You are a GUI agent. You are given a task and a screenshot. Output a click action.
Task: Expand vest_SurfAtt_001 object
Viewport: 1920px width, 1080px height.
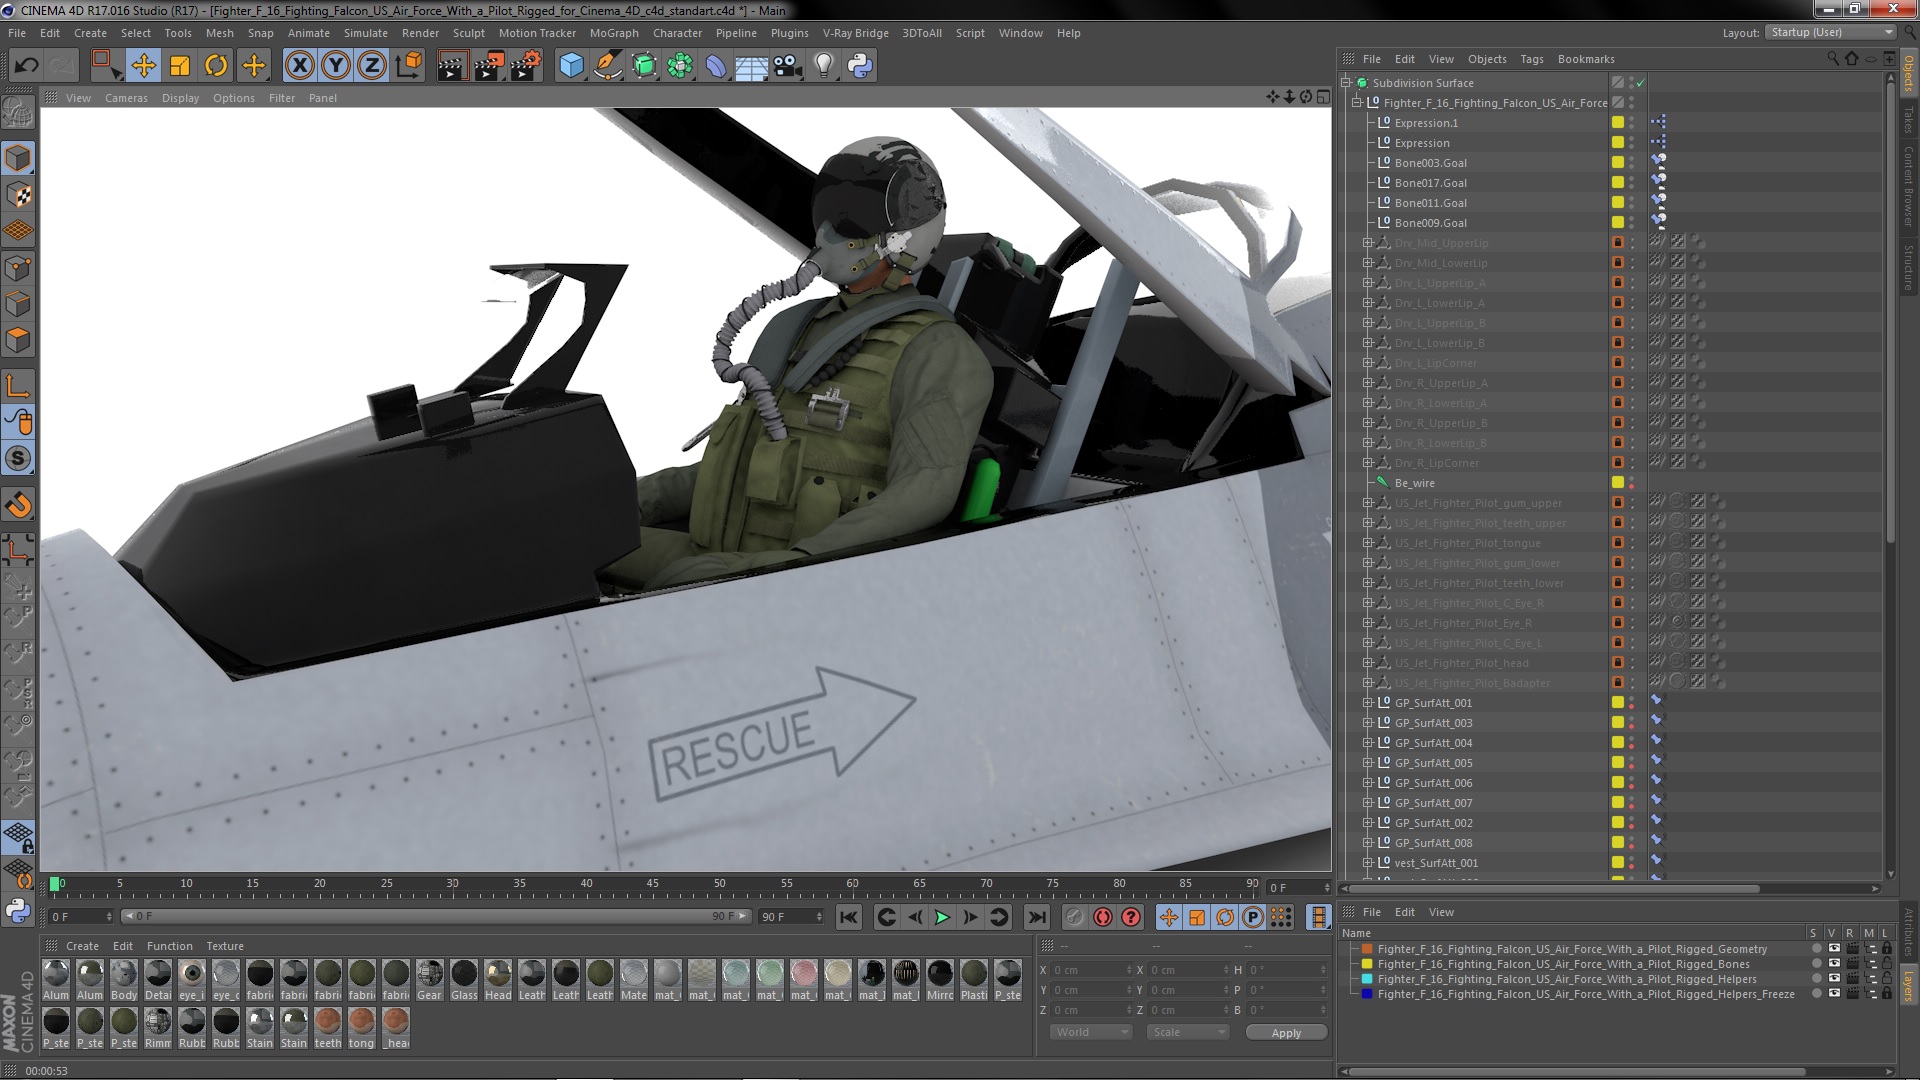(x=1368, y=863)
